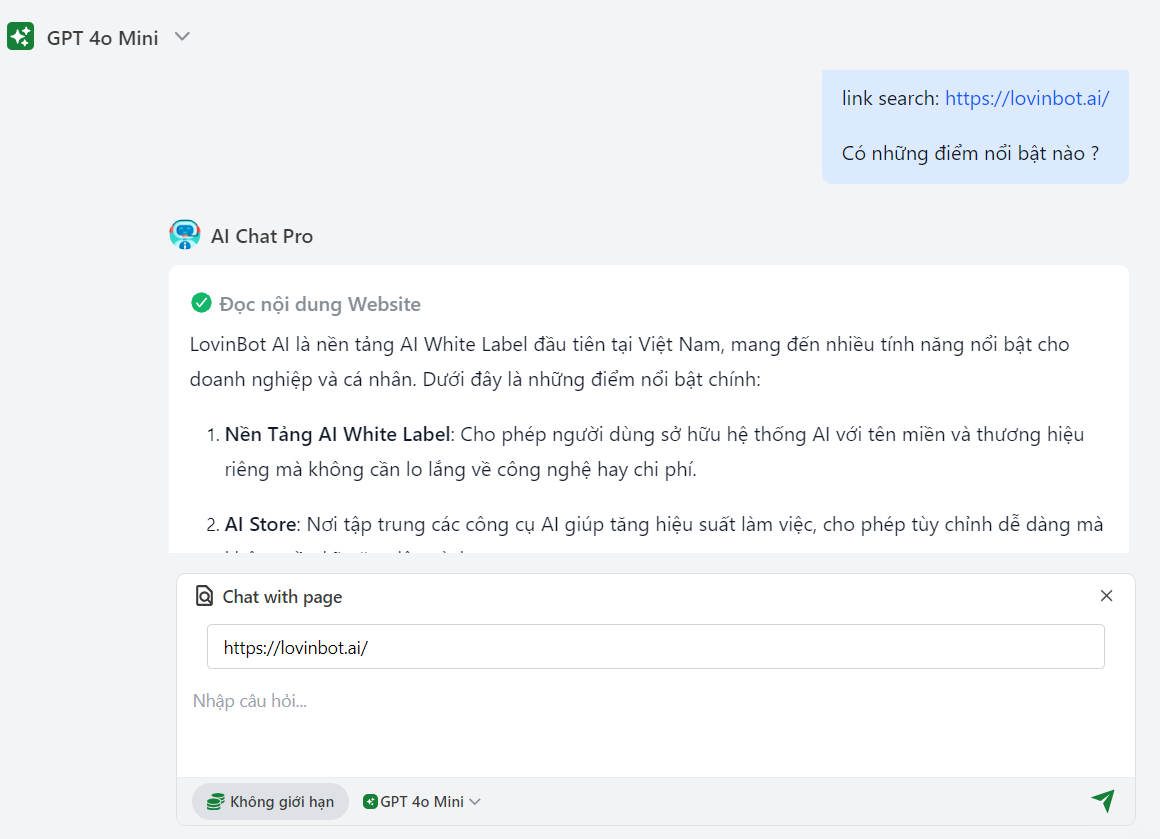Click the Chat with page document icon

pyautogui.click(x=204, y=596)
